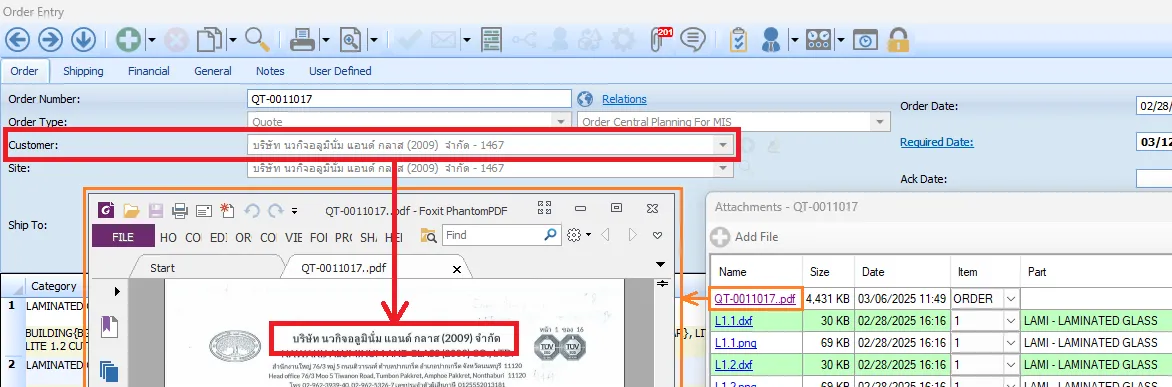1172x387 pixels.
Task: Click the copy document toolbar icon
Action: pos(209,39)
